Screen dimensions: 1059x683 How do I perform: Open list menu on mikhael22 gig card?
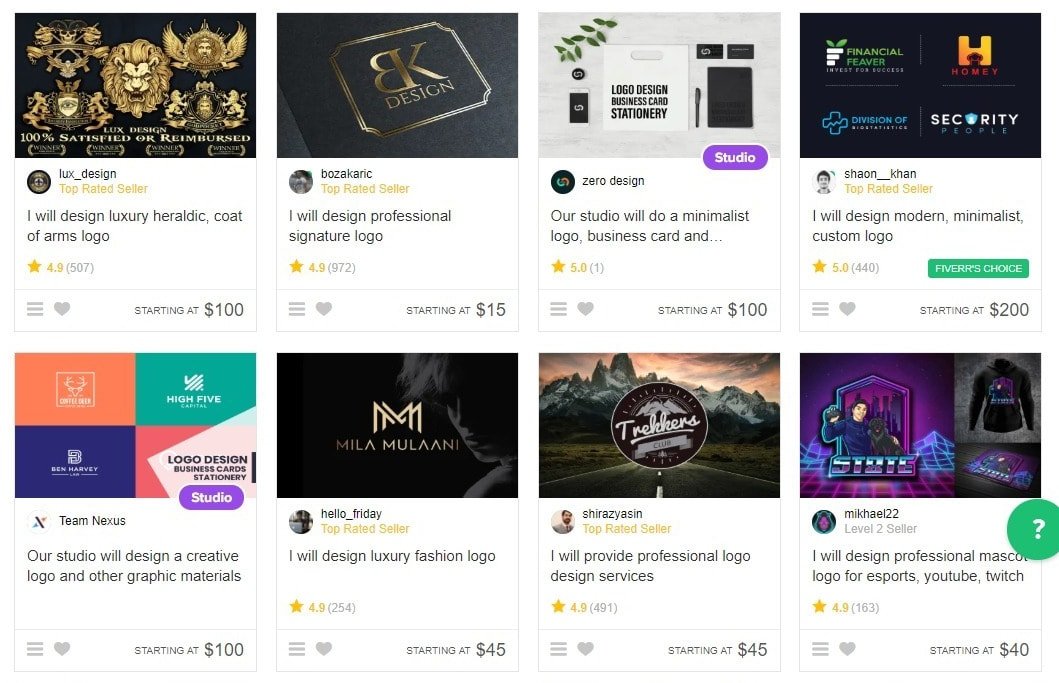[x=820, y=649]
